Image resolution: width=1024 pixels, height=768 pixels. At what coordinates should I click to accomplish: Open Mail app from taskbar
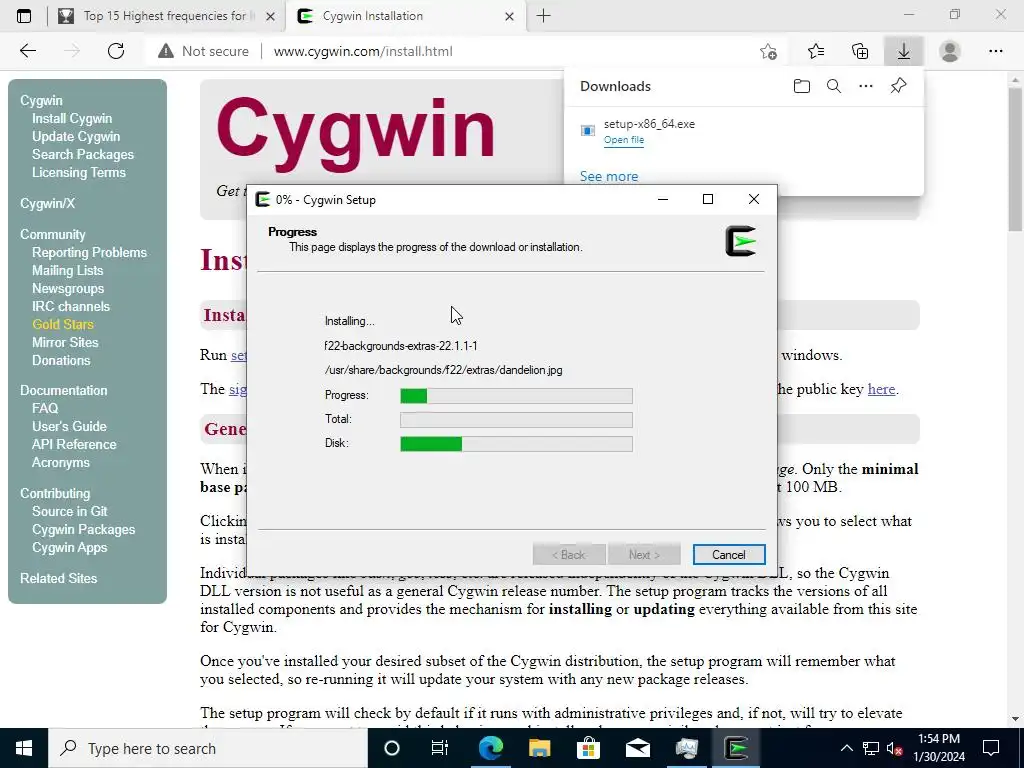click(x=637, y=748)
